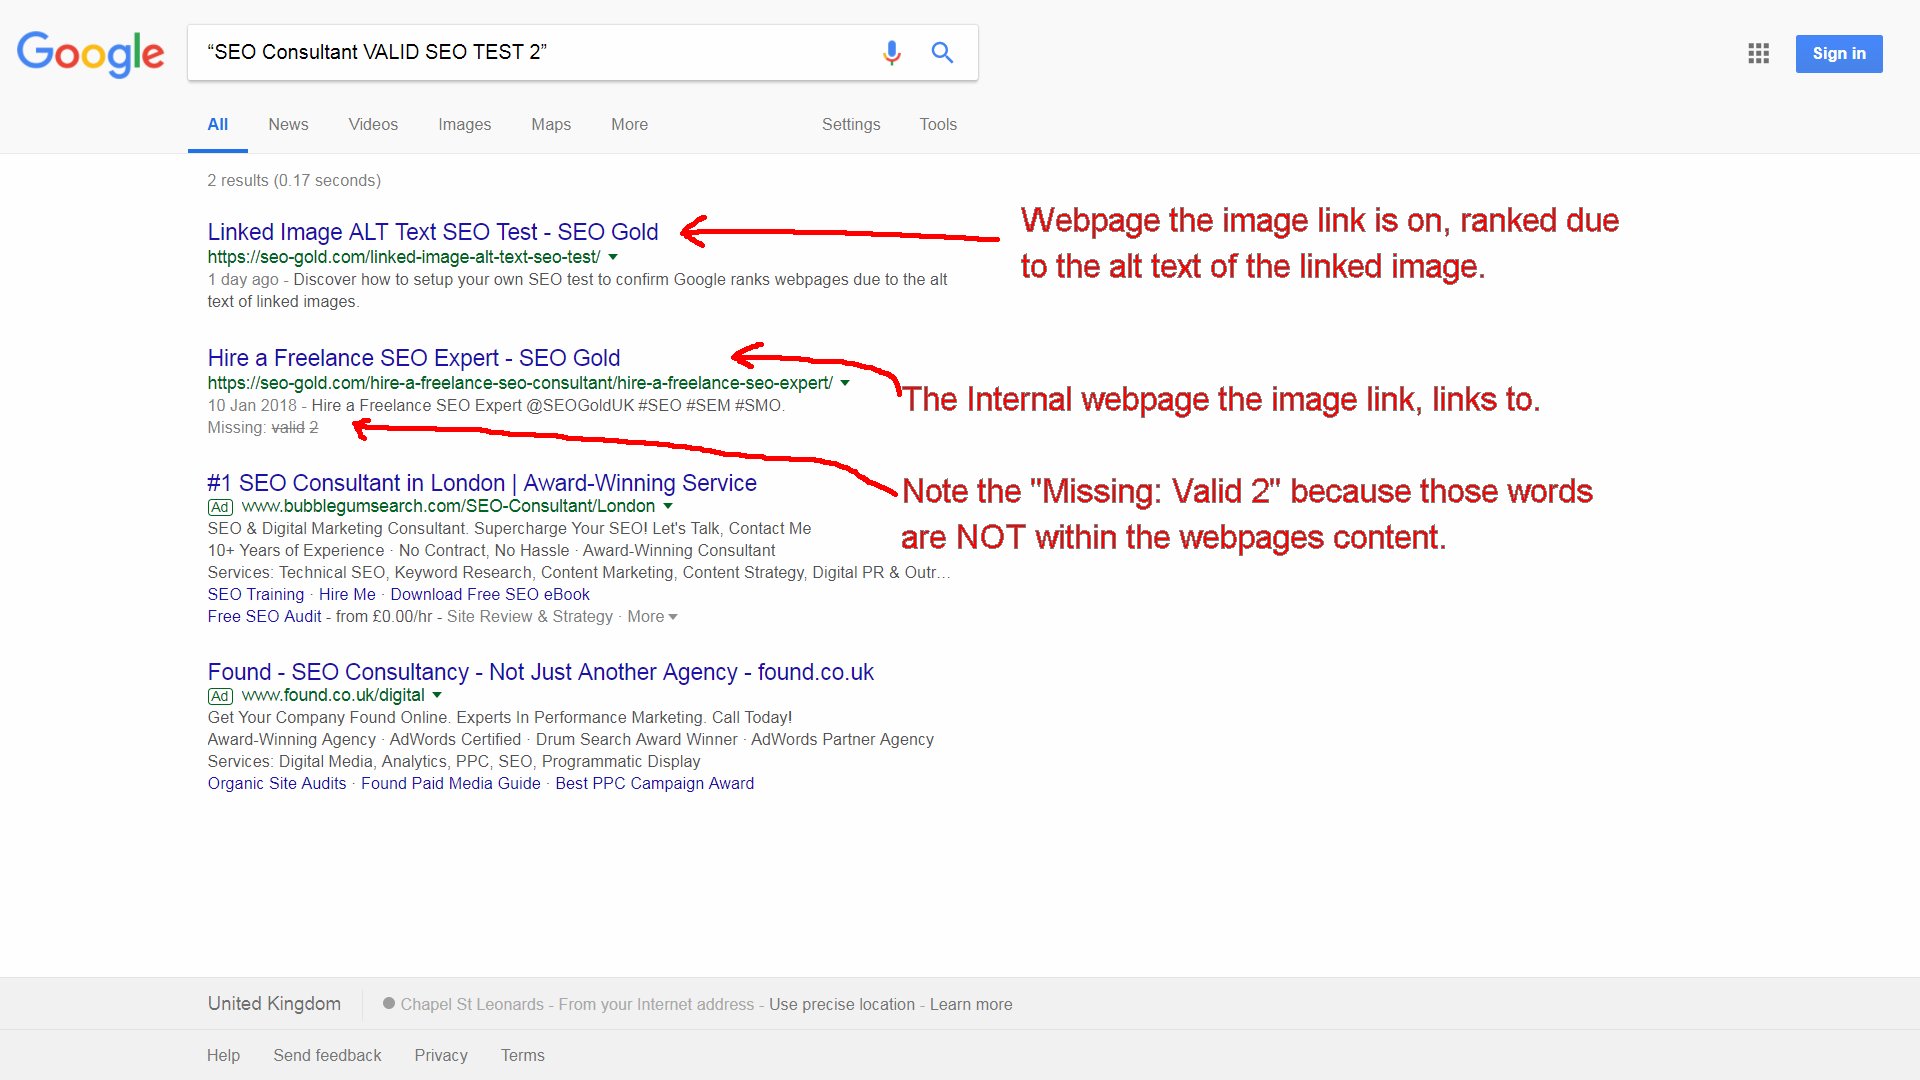Click the Google logo
Viewport: 1920px width, 1080px height.
click(90, 53)
